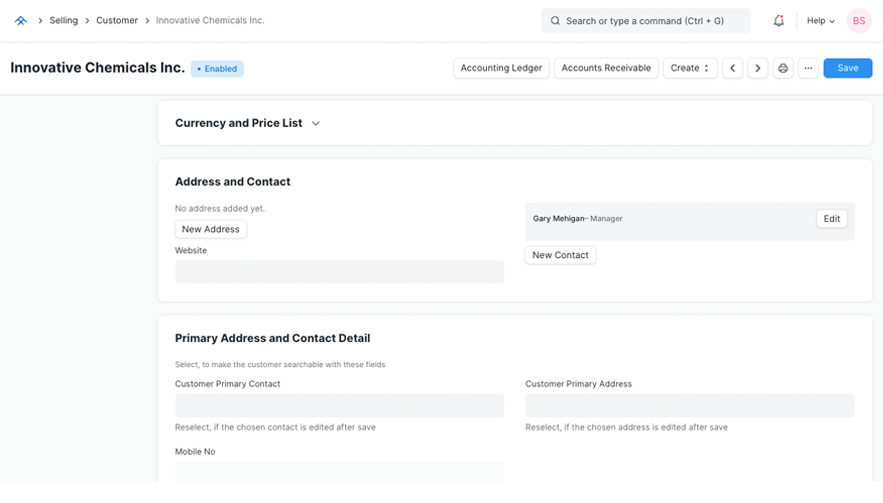The height and width of the screenshot is (503, 883).
Task: Add a New Address
Action: [x=211, y=229]
